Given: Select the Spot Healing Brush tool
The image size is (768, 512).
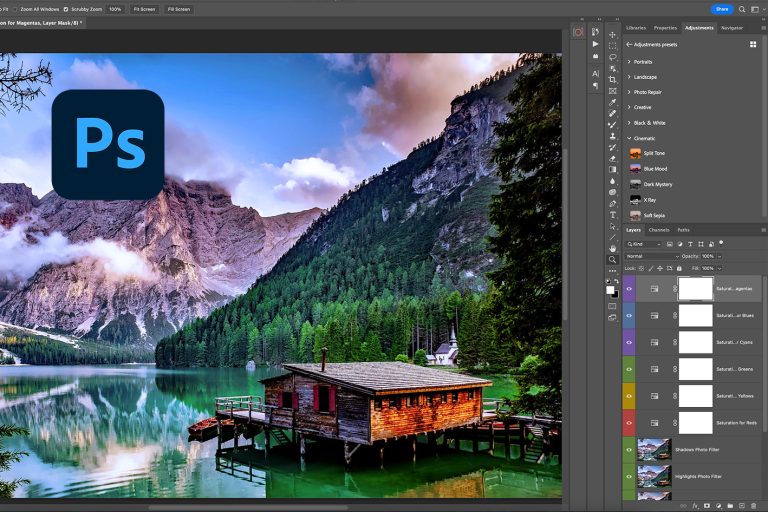Looking at the screenshot, I should pos(612,114).
